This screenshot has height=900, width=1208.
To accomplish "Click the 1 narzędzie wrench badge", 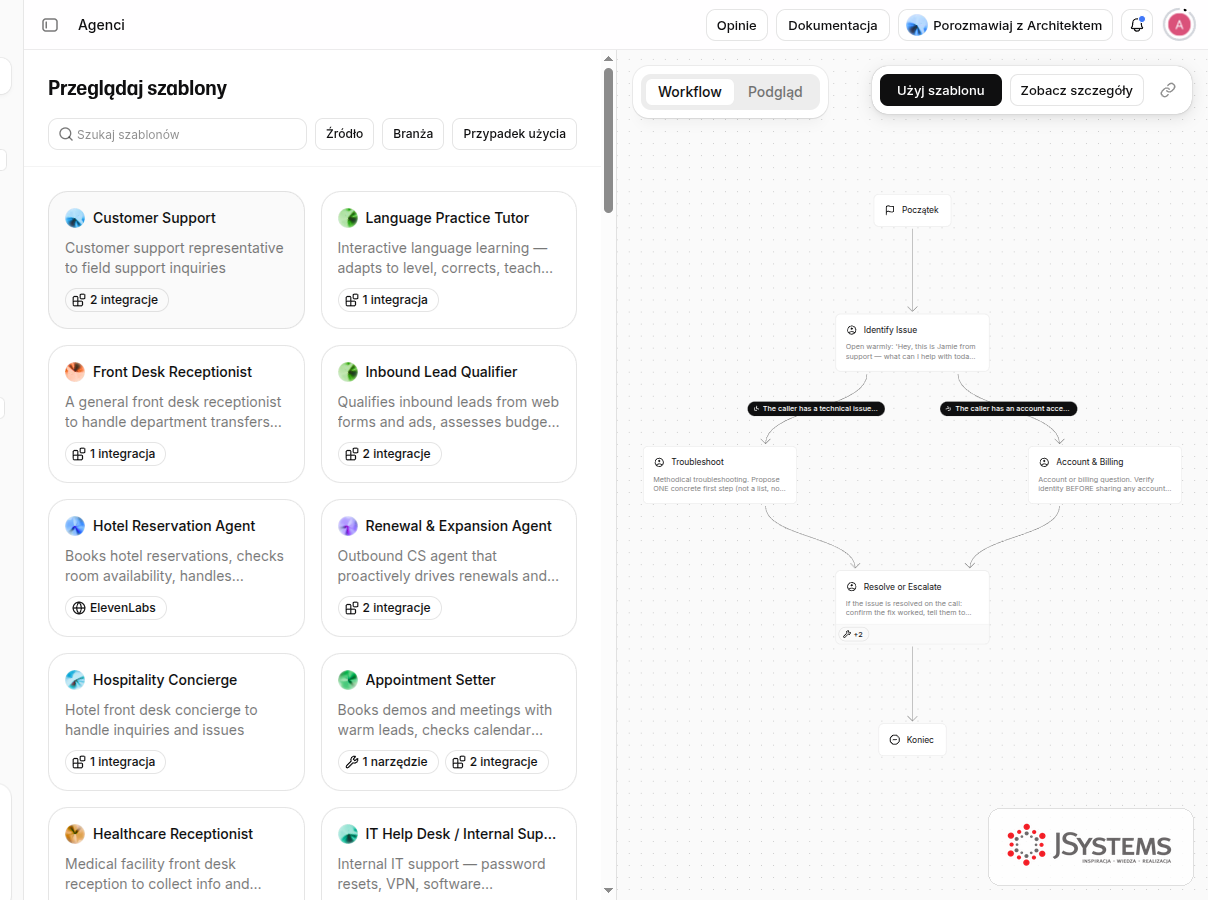I will pos(387,762).
